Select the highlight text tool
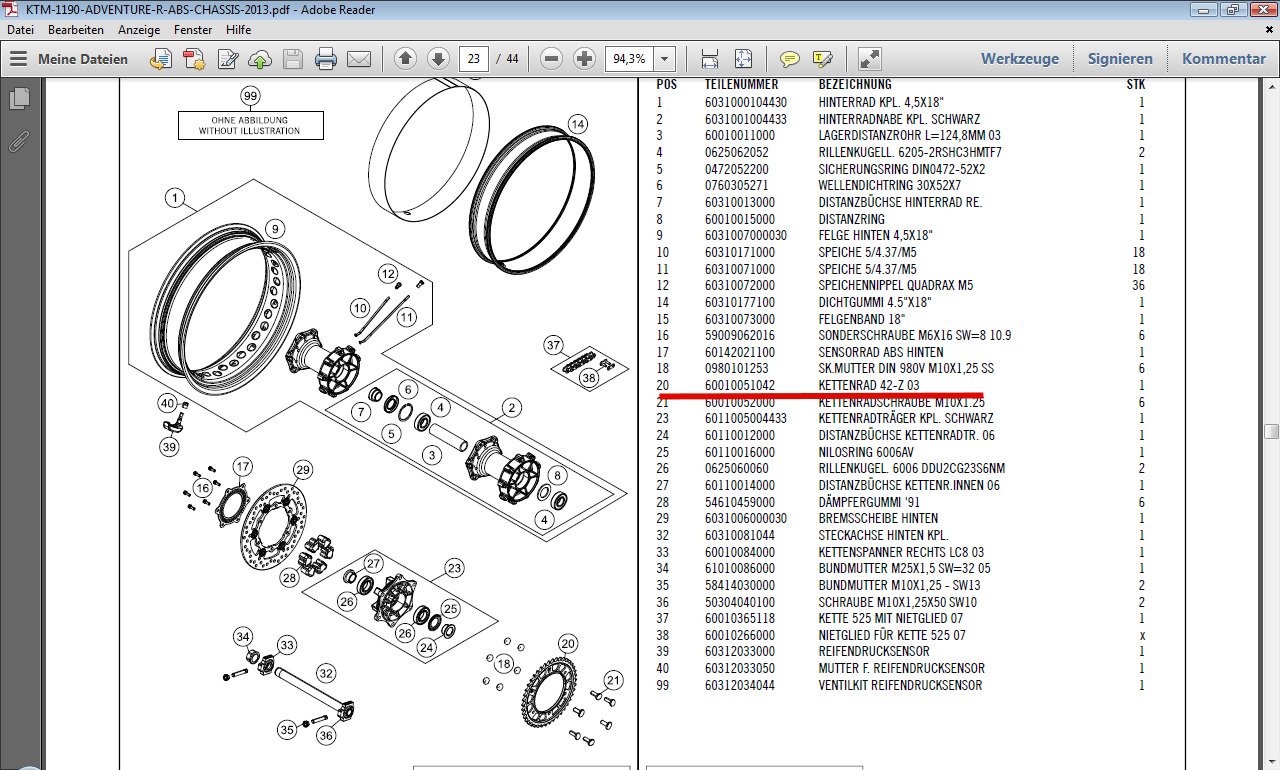1280x770 pixels. click(x=823, y=59)
